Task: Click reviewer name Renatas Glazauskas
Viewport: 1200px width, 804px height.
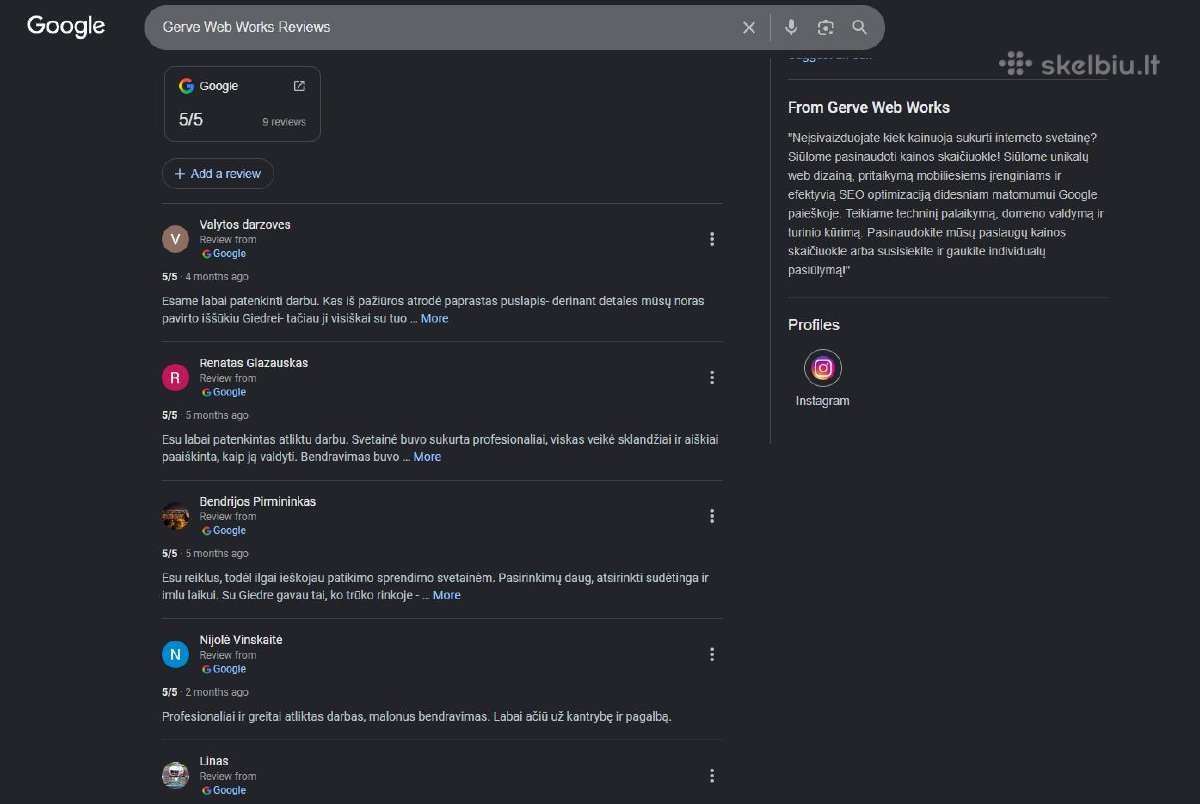Action: click(254, 363)
